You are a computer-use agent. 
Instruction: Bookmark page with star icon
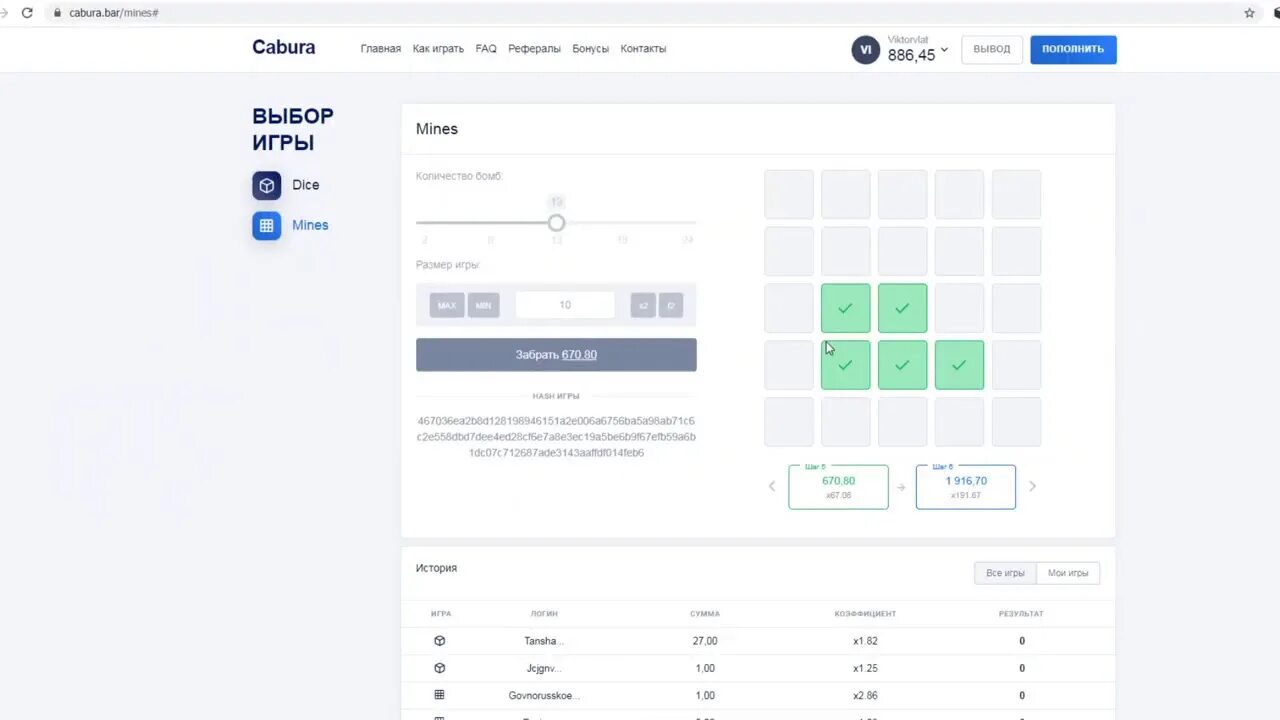pyautogui.click(x=1249, y=13)
